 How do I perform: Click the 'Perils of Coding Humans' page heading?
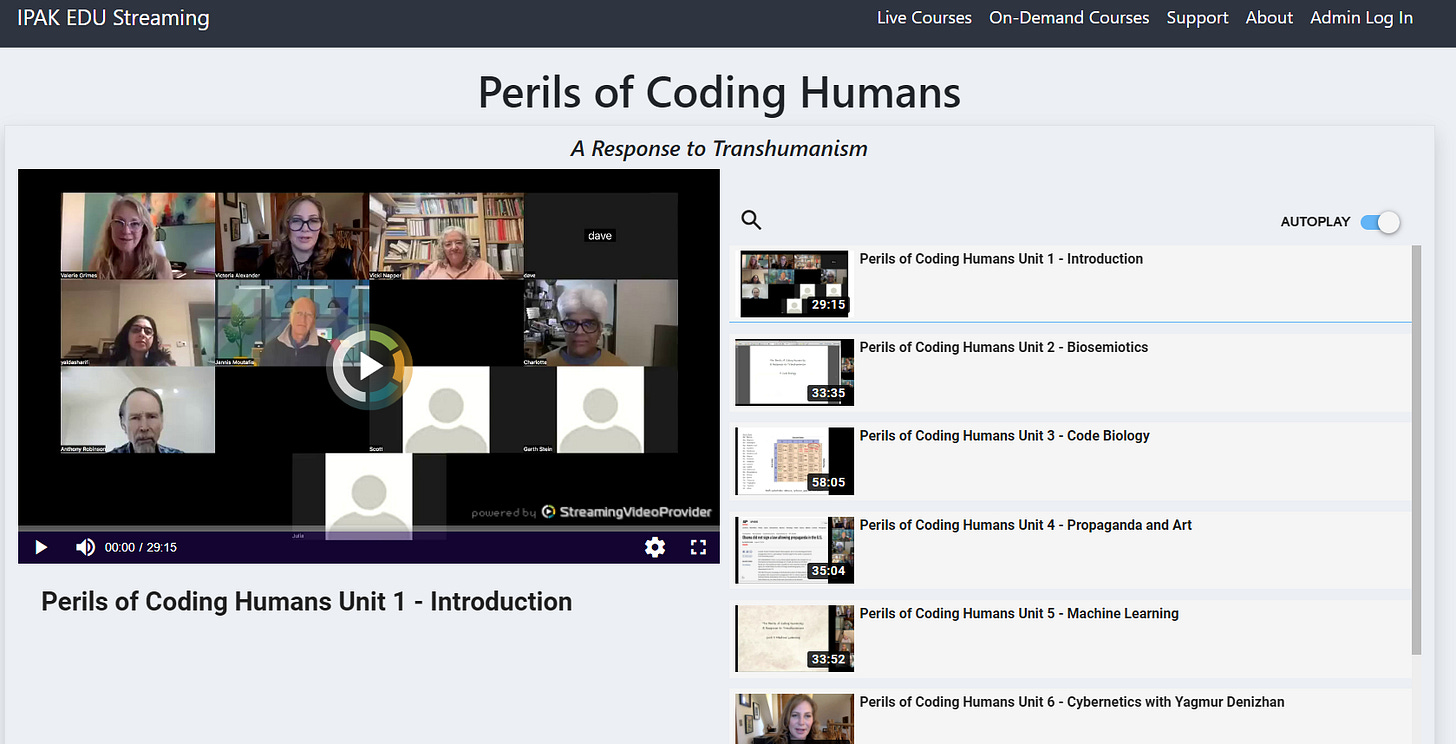(x=719, y=92)
